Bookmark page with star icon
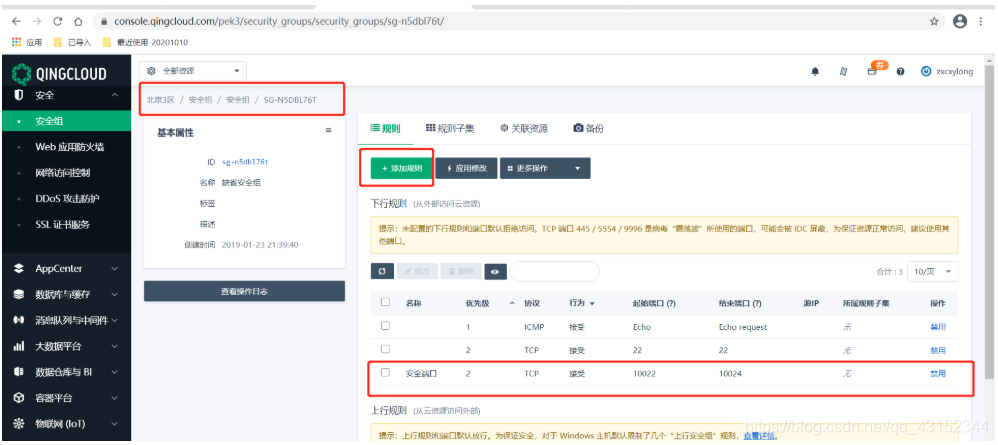Screen dimensions: 998x445 coord(934,21)
